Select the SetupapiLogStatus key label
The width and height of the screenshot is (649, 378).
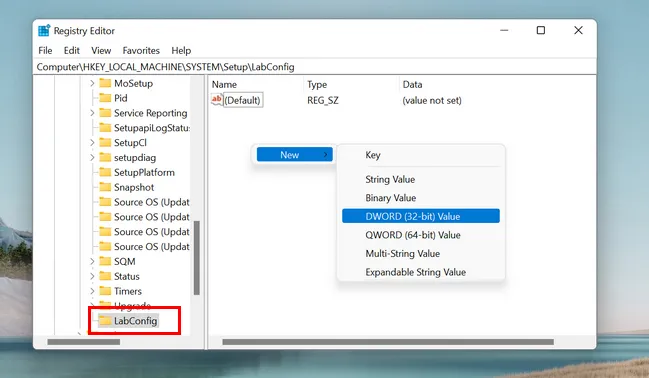(x=151, y=128)
